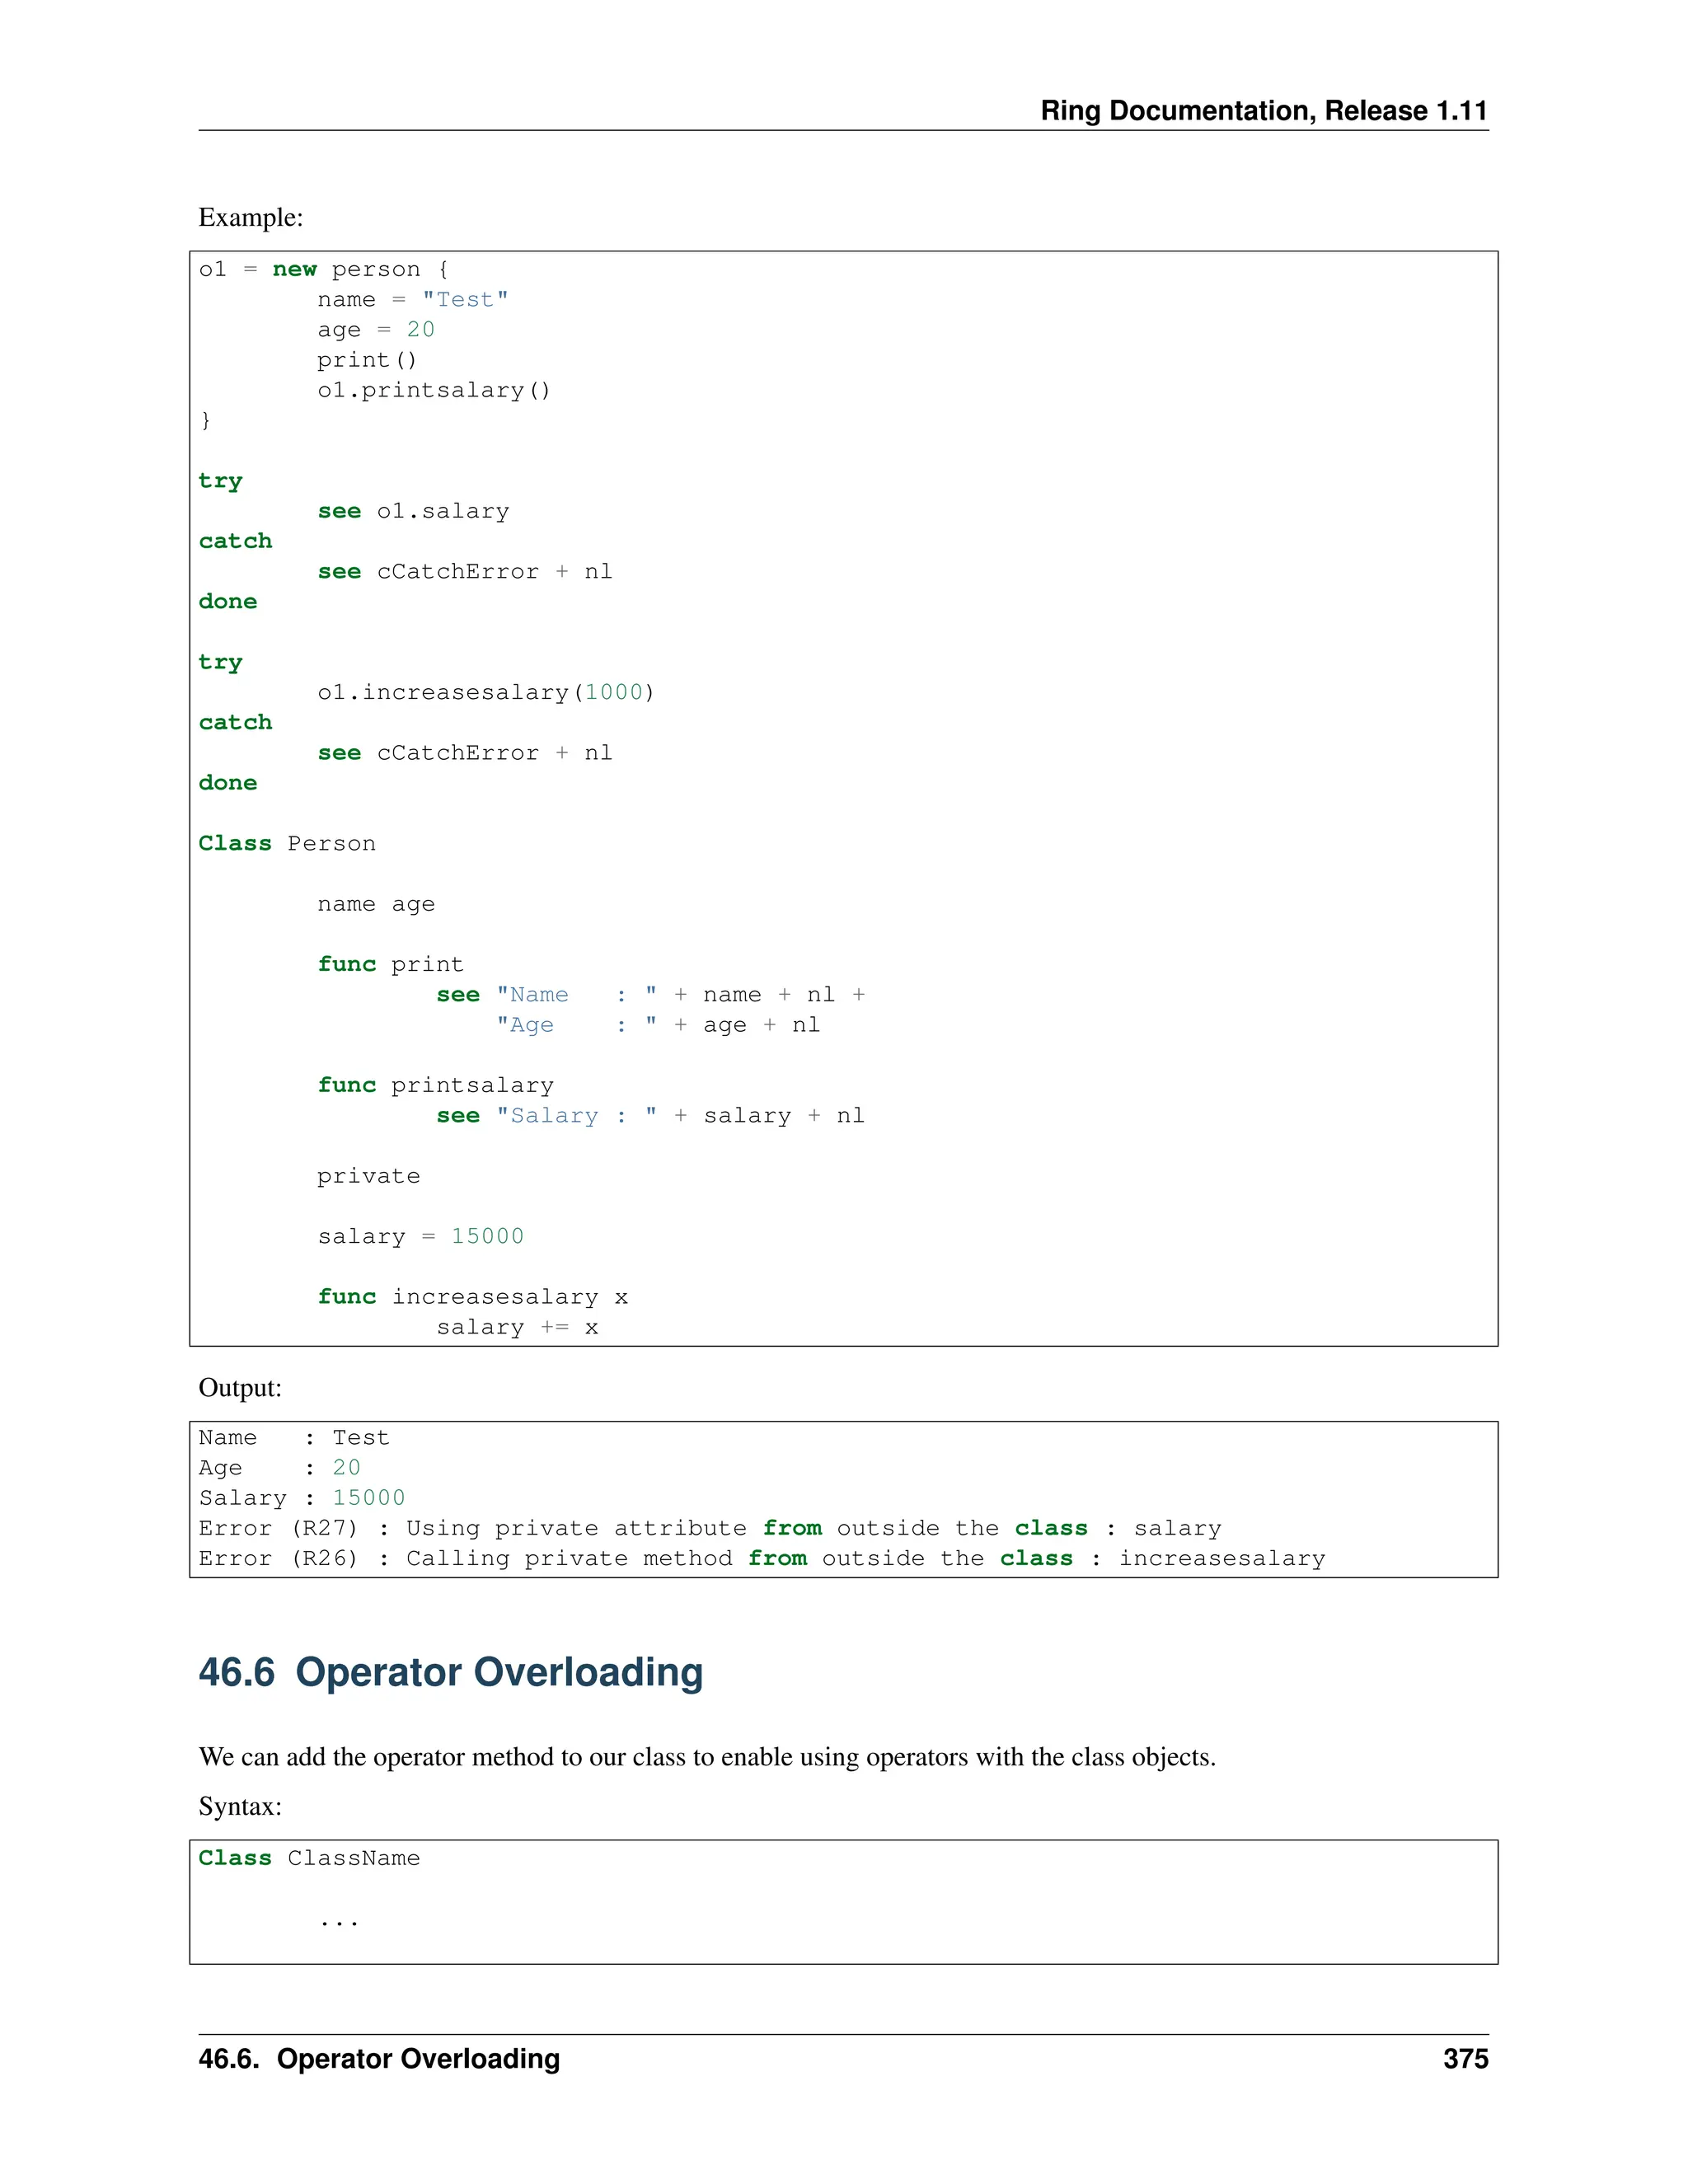Click 'see o1.salary' code line

coord(413,511)
